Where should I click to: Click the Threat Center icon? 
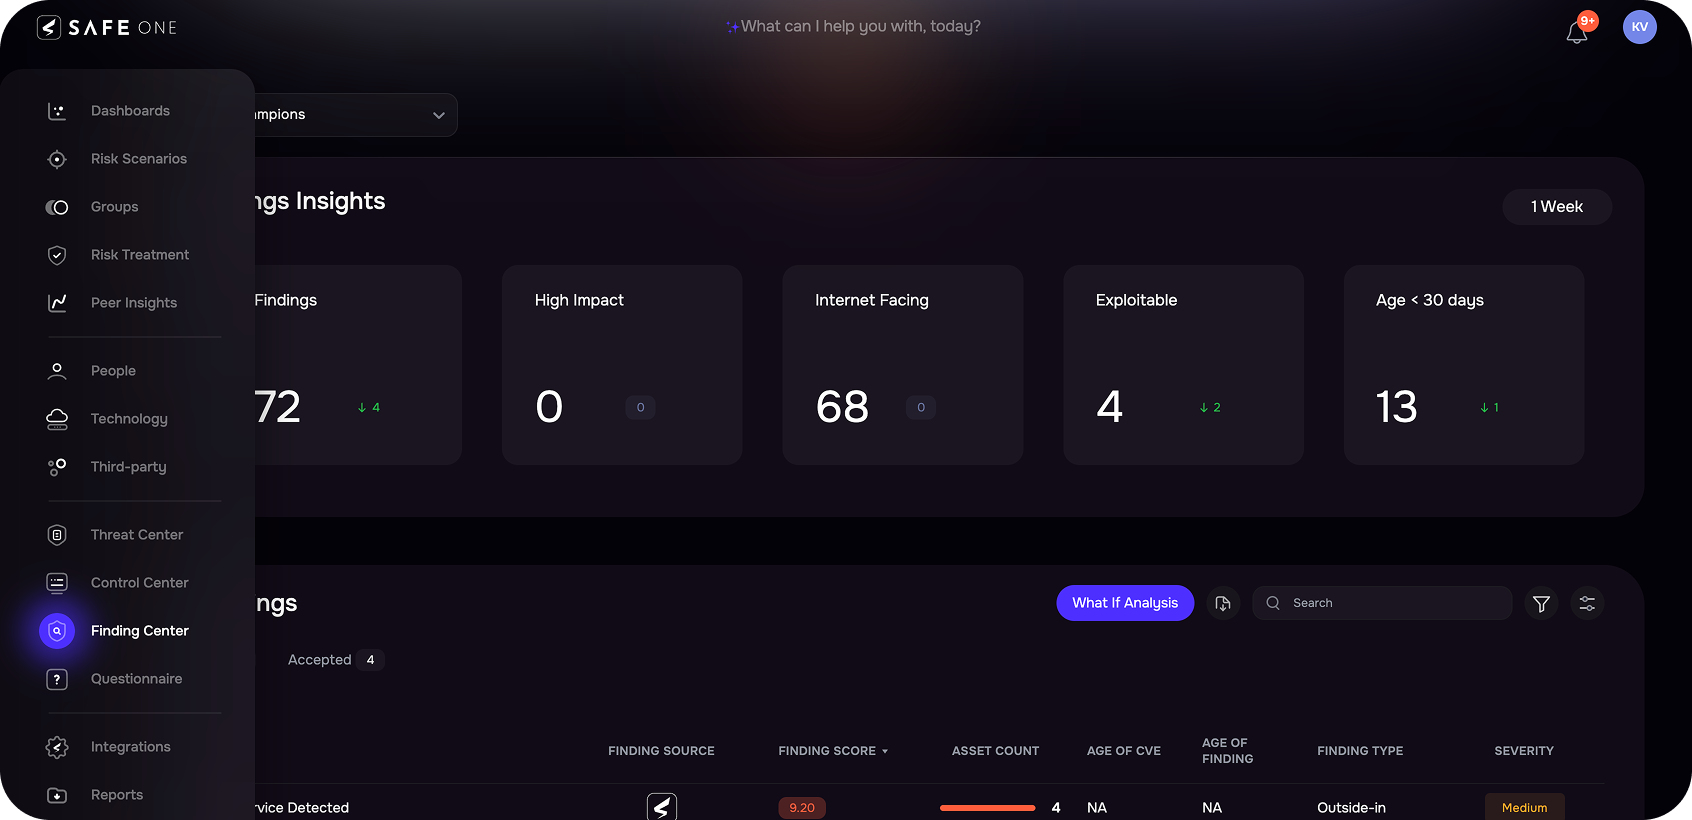click(57, 535)
